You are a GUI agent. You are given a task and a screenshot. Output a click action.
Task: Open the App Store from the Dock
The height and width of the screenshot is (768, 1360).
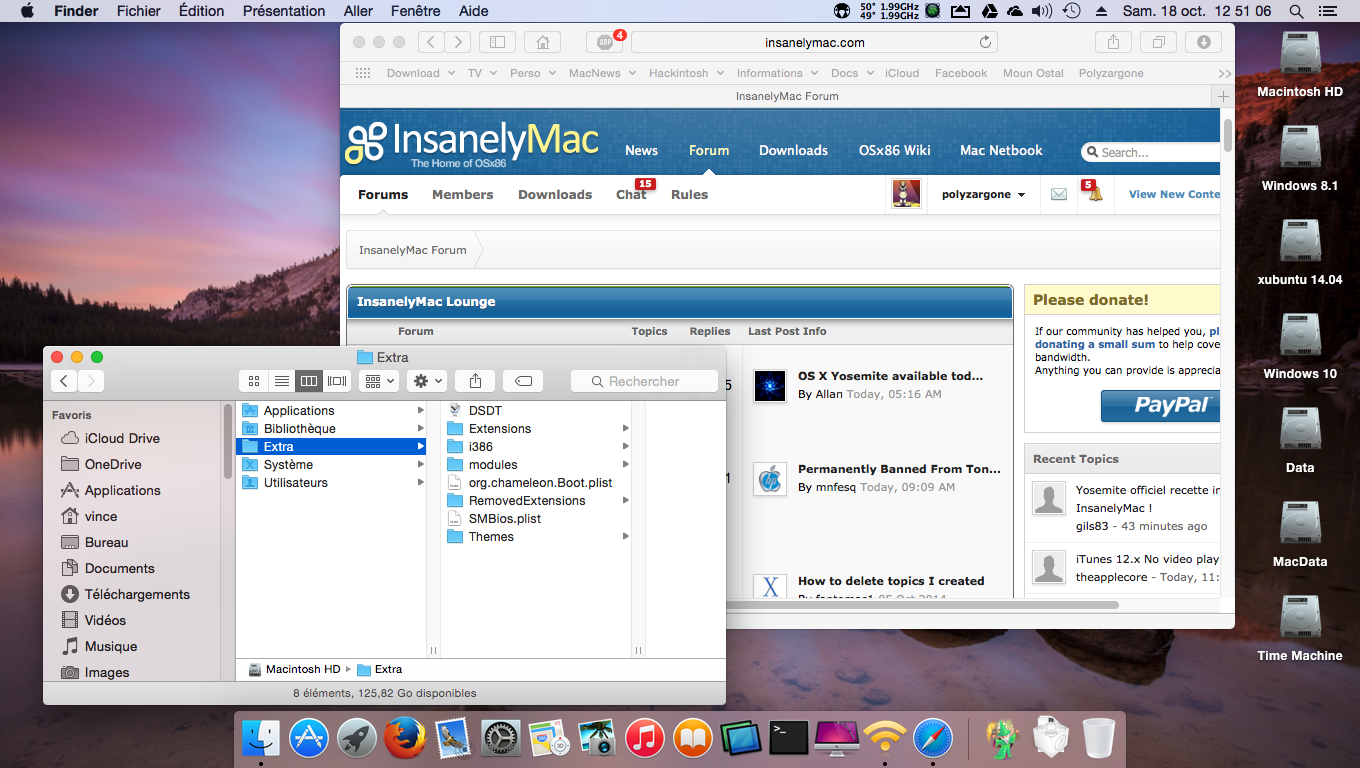pyautogui.click(x=309, y=739)
